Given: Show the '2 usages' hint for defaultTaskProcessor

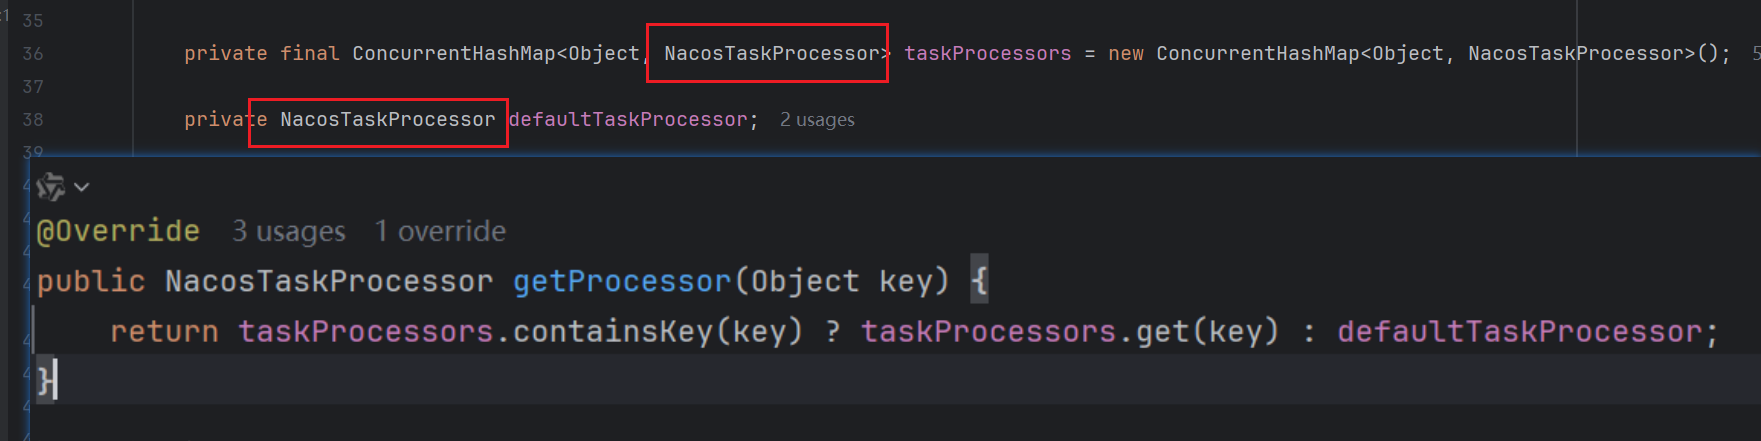Looking at the screenshot, I should [817, 120].
